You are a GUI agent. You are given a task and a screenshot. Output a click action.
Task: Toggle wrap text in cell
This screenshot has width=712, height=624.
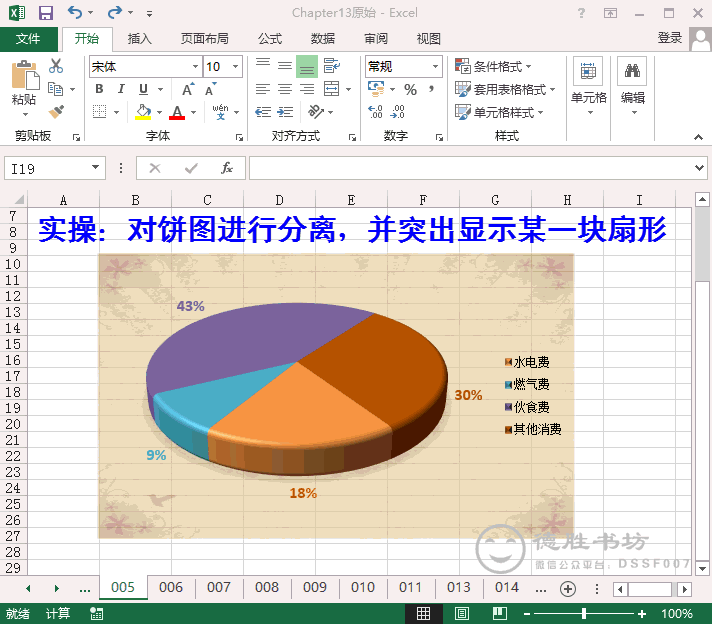[331, 66]
